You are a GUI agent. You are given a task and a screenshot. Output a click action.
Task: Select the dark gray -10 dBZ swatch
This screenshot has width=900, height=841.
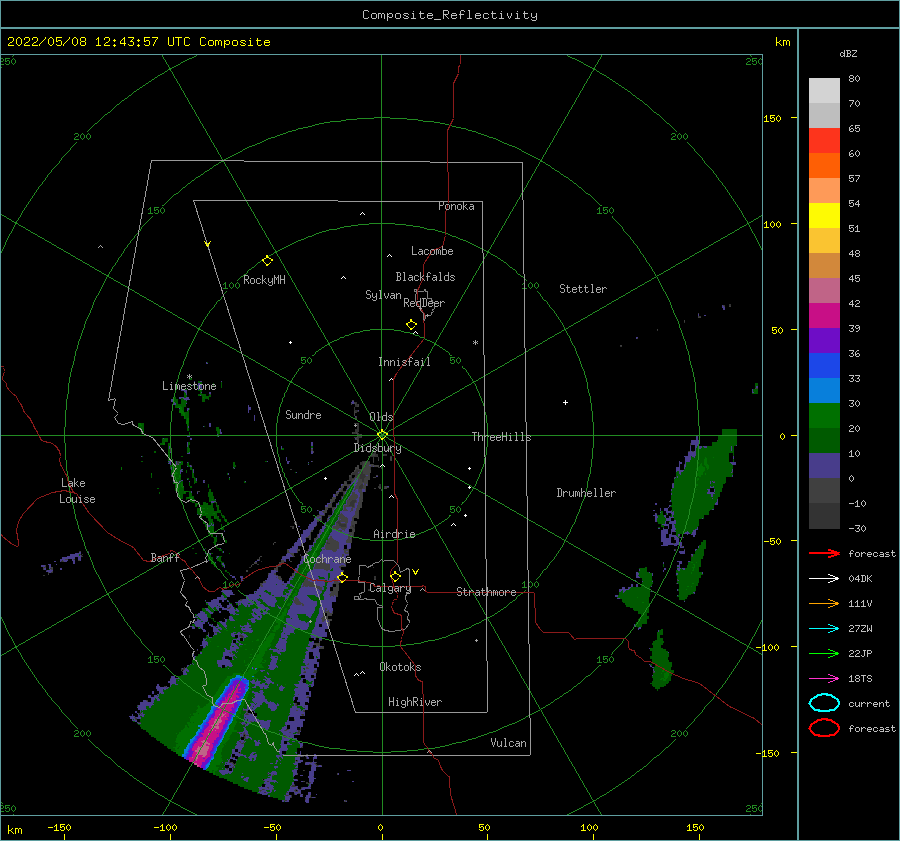click(824, 516)
